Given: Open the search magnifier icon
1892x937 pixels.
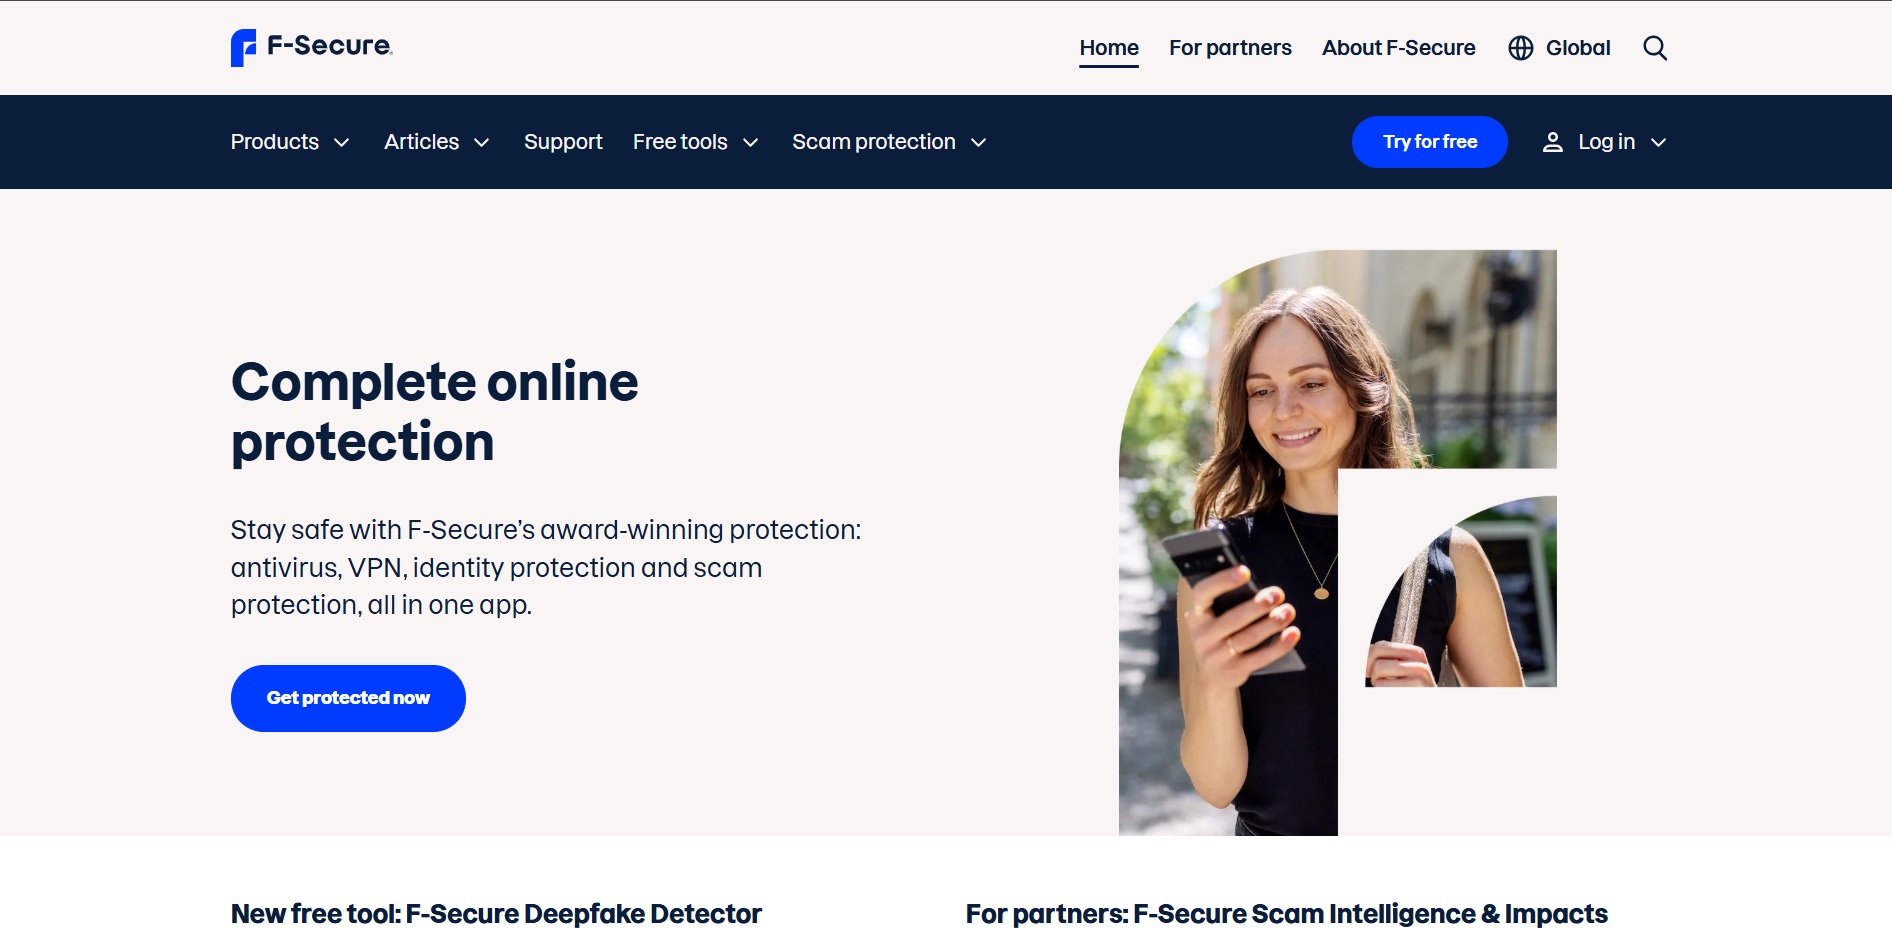Looking at the screenshot, I should (x=1655, y=48).
